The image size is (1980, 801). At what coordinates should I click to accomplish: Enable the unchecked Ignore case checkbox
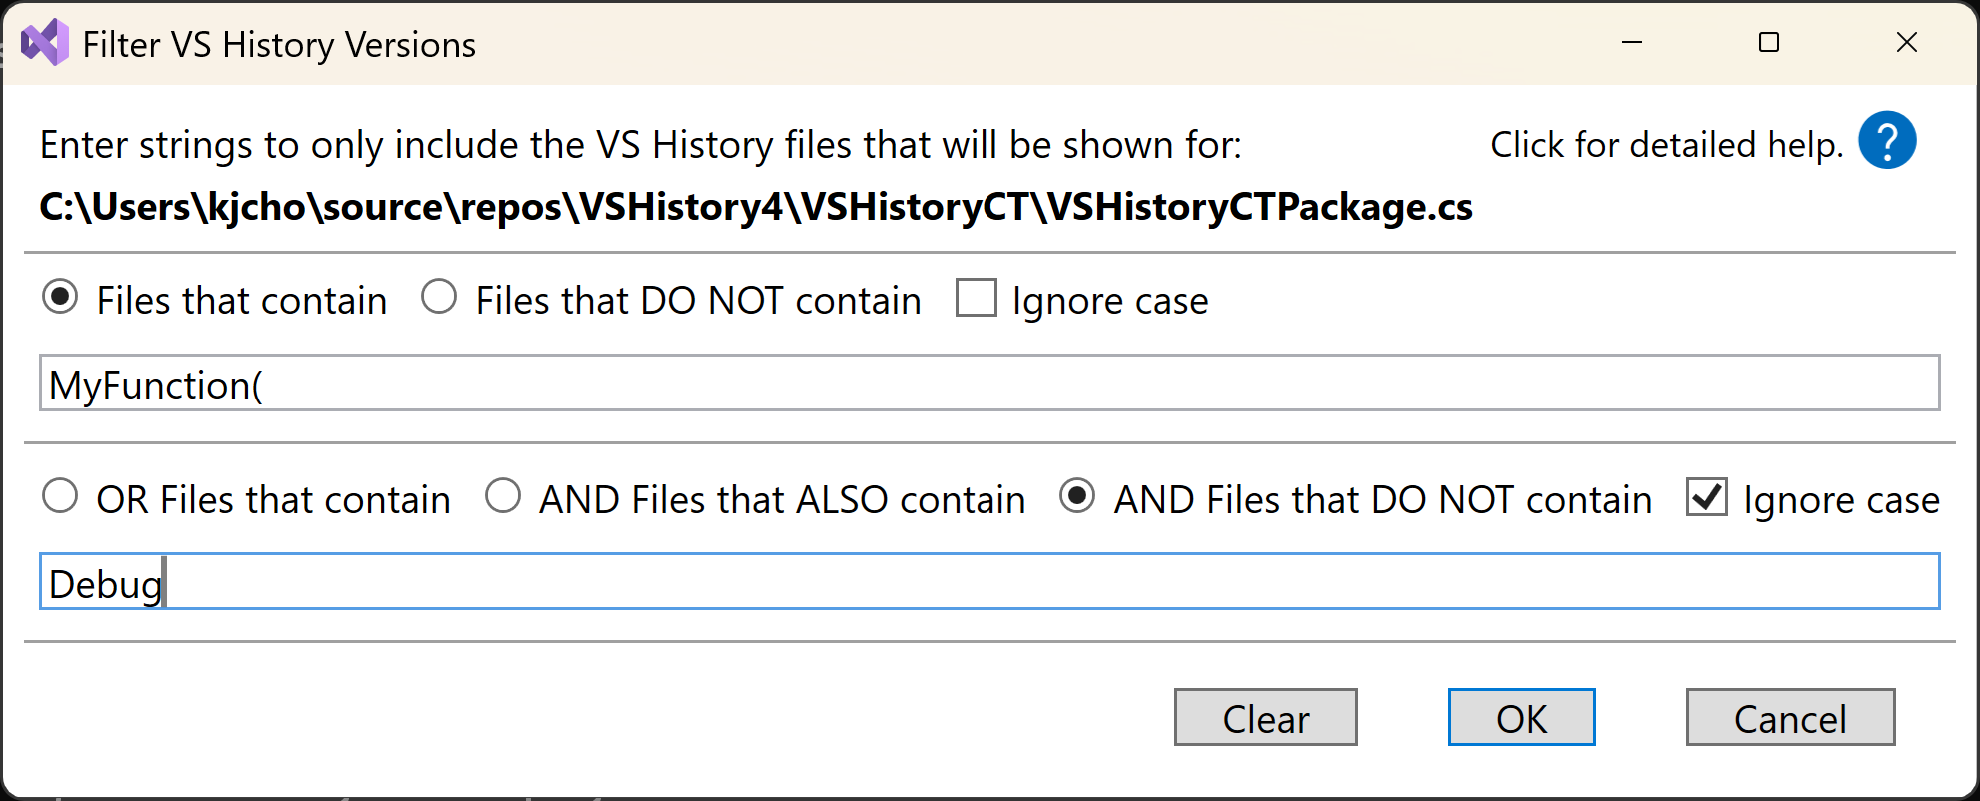click(x=976, y=298)
